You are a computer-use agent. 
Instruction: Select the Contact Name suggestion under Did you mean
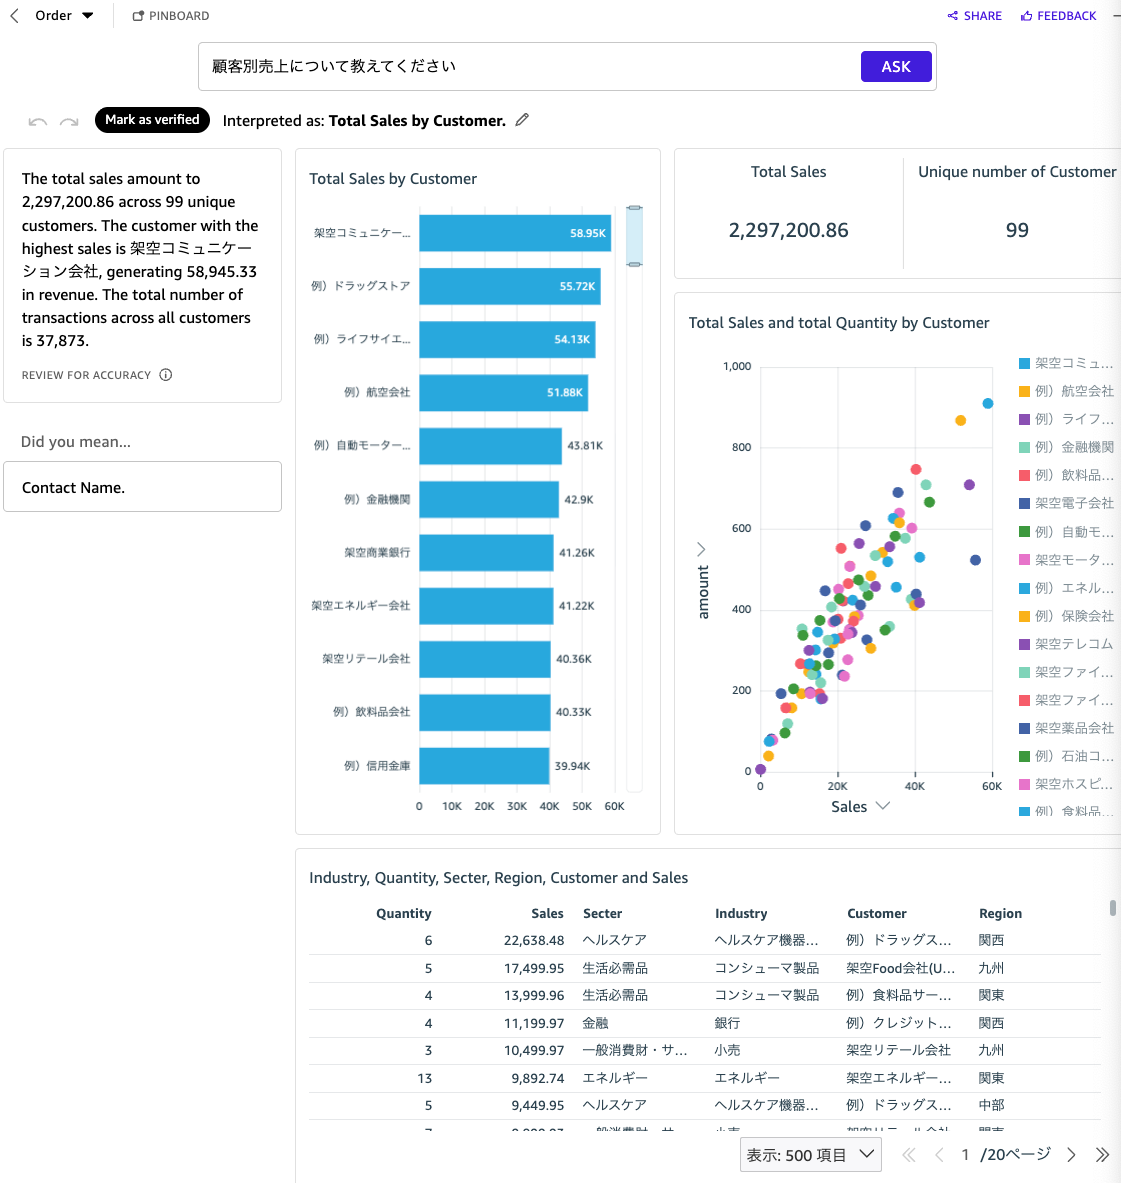click(142, 487)
